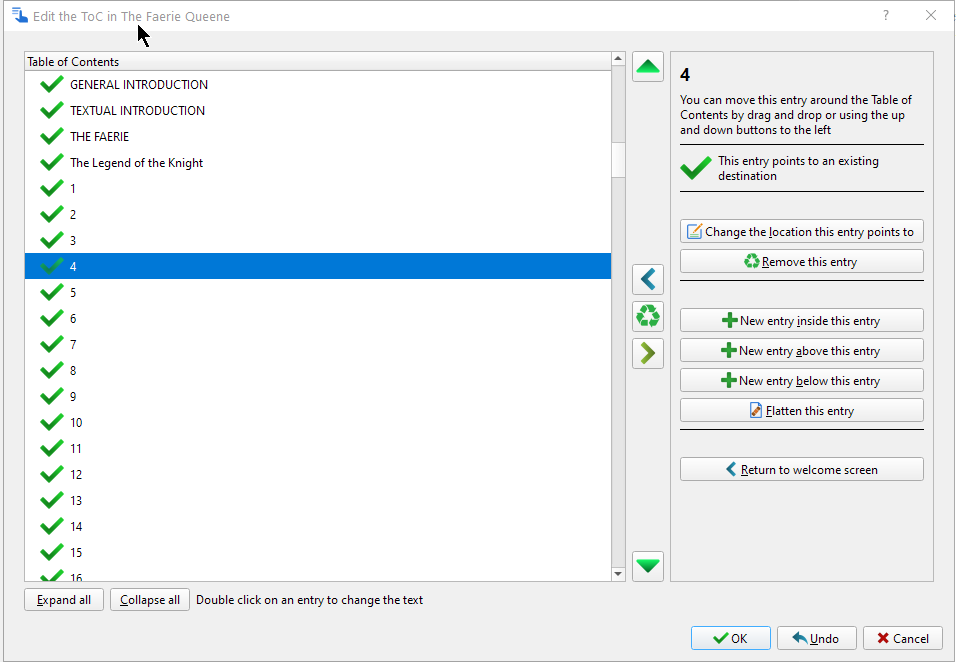Select ToC entry 8
This screenshot has width=956, height=662.
click(318, 371)
